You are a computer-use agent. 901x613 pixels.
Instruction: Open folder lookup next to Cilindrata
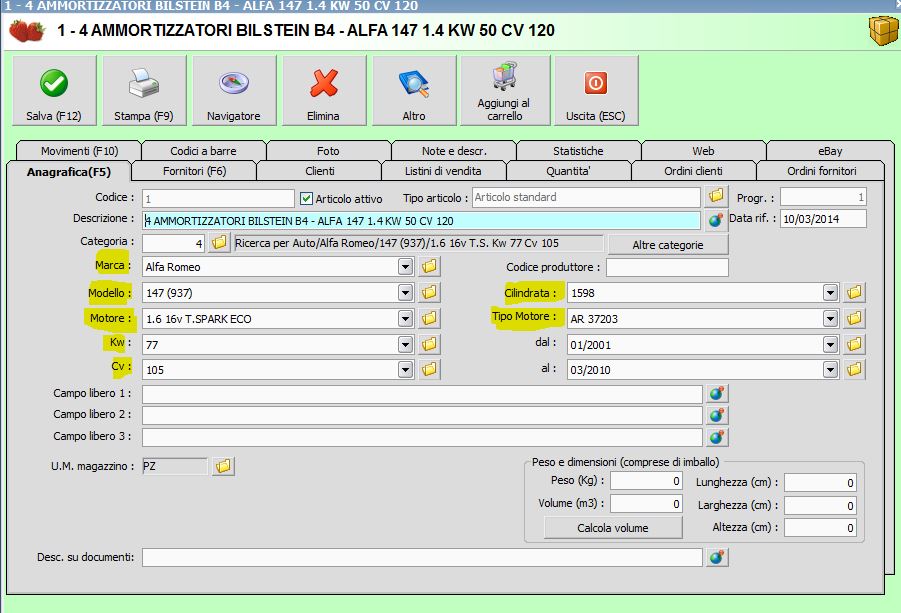tap(854, 292)
